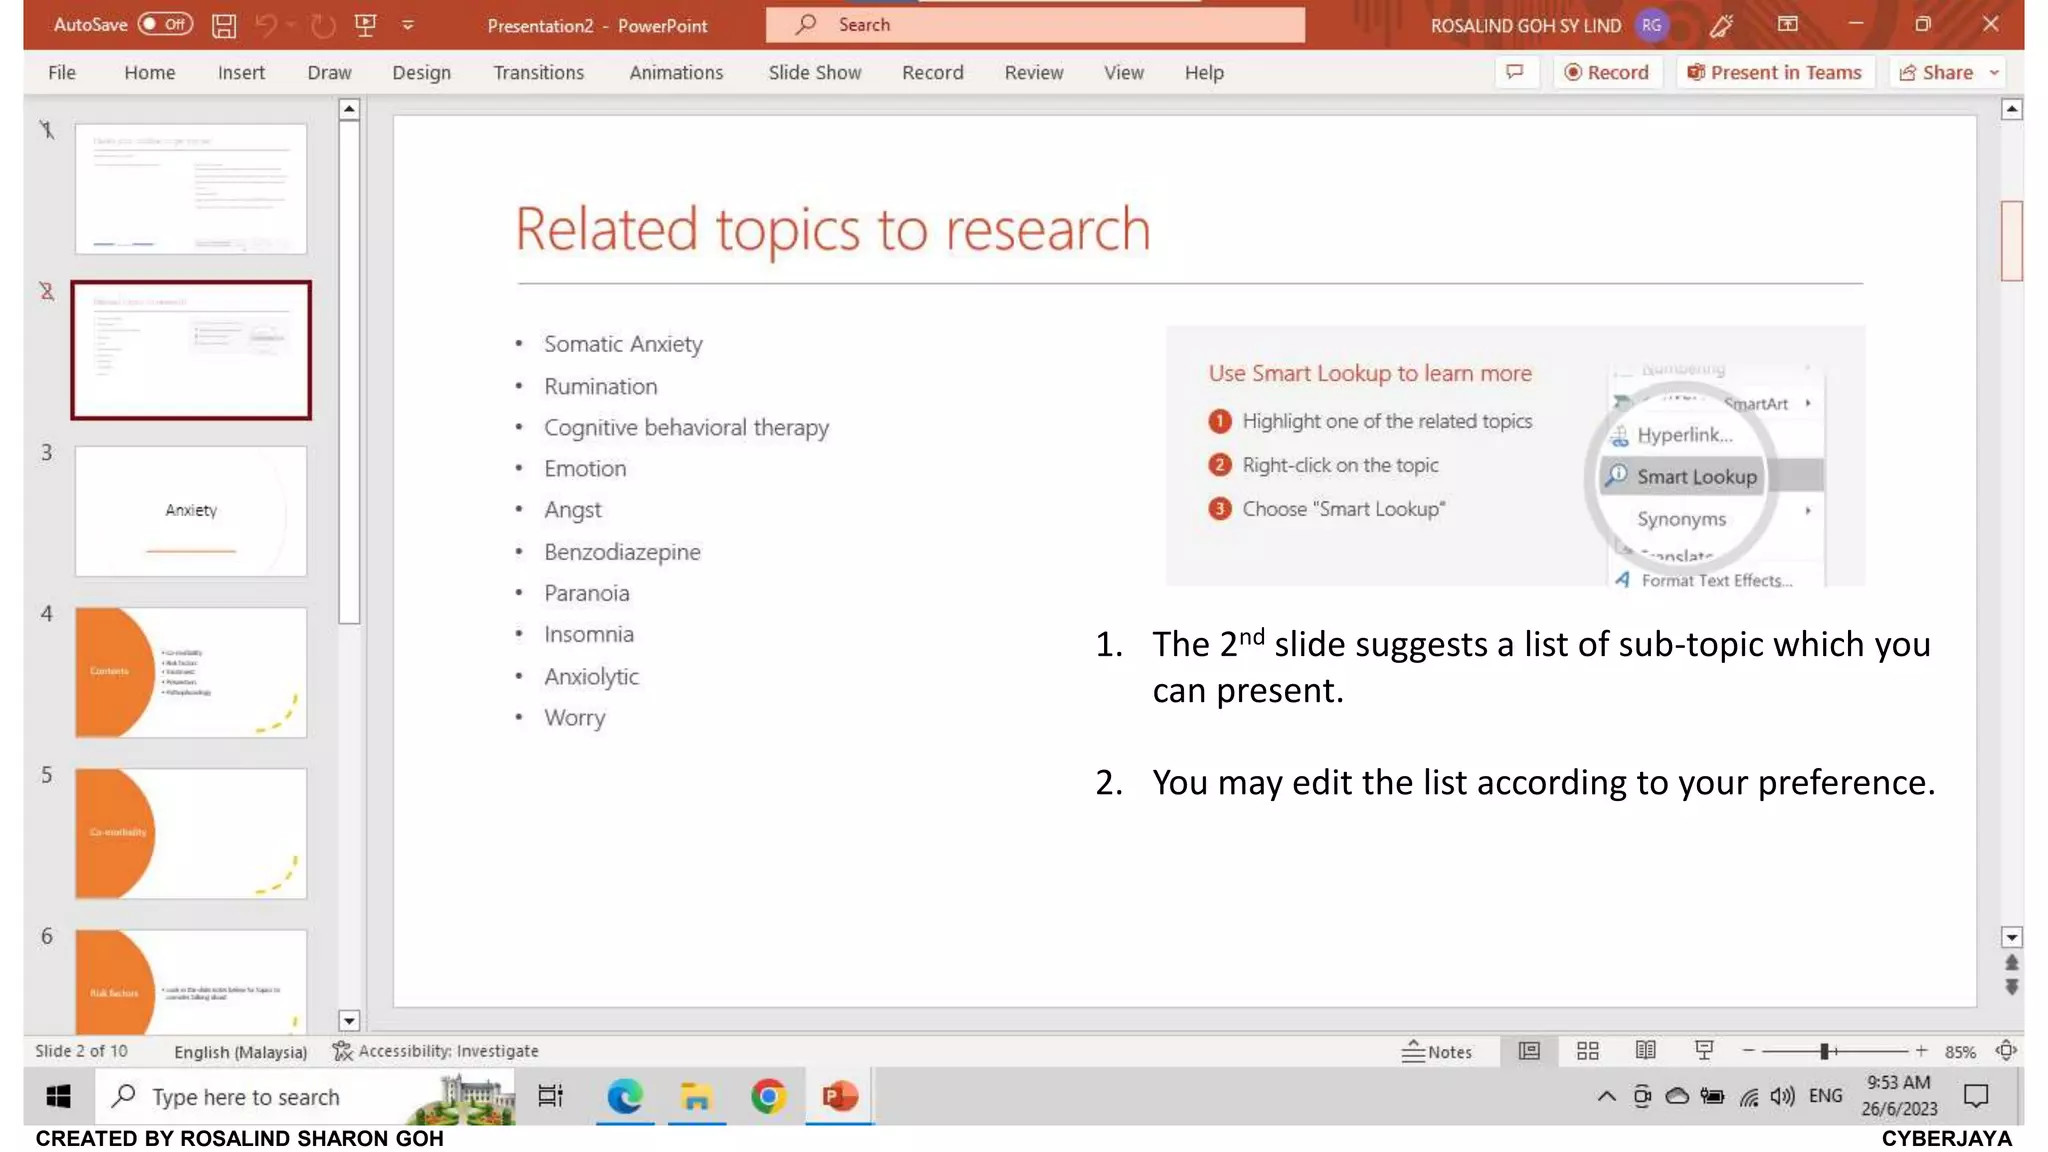
Task: Click Next Slide double-arrow icon
Action: [2012, 987]
